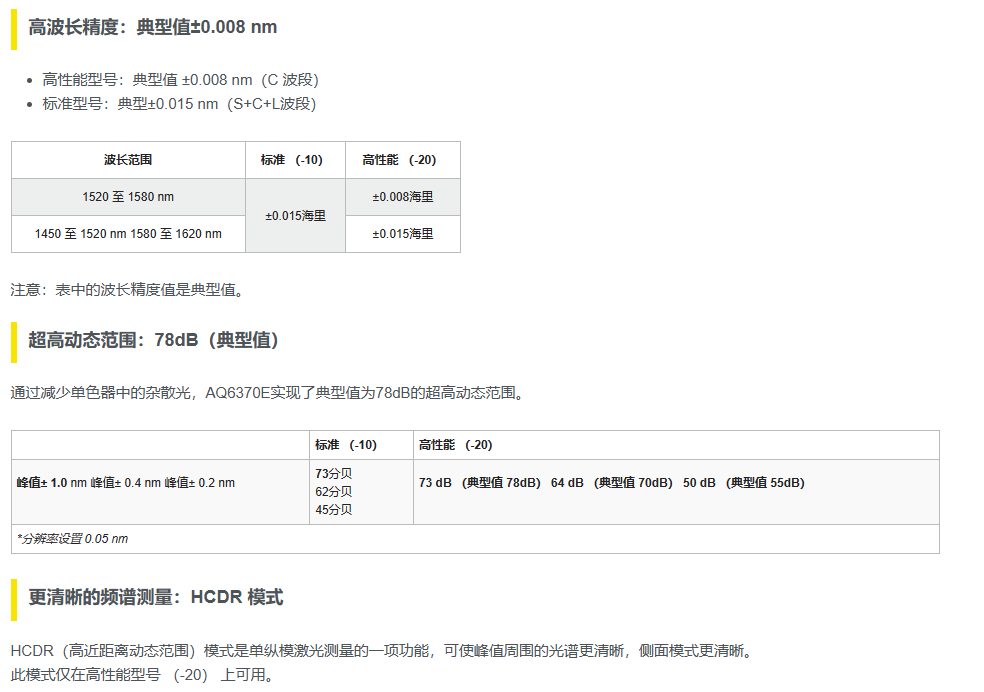
Task: Click the ±0.008海里 table cell
Action: click(401, 196)
